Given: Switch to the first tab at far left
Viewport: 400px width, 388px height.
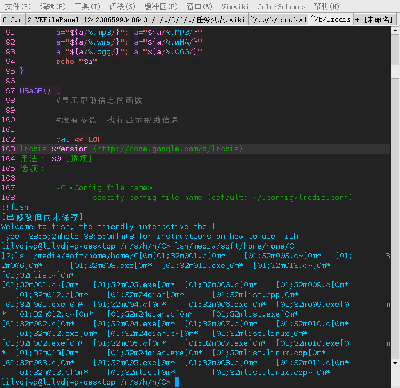Looking at the screenshot, I should (12, 20).
